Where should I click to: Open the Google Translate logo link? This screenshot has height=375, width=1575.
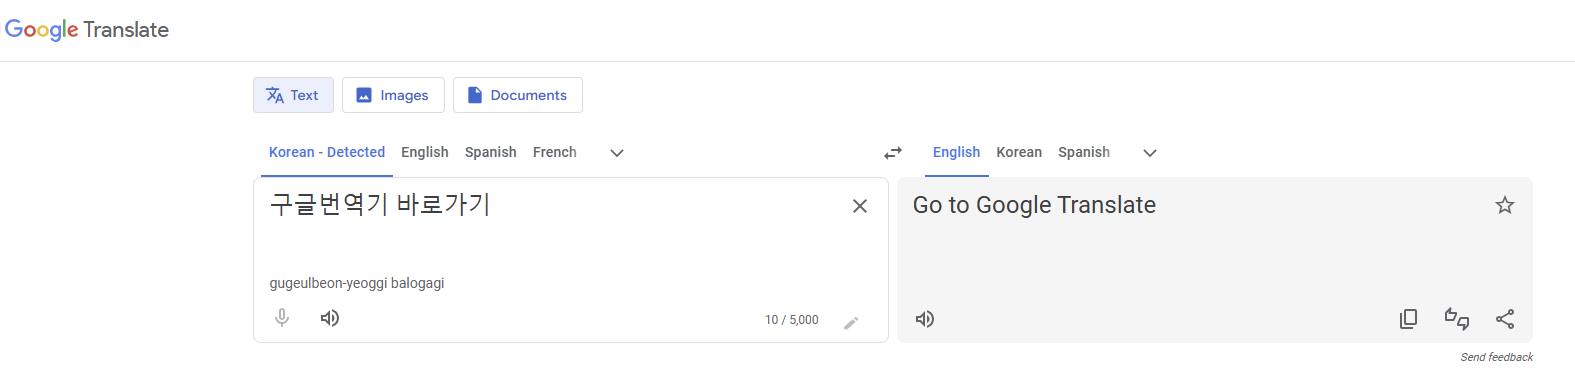(87, 30)
